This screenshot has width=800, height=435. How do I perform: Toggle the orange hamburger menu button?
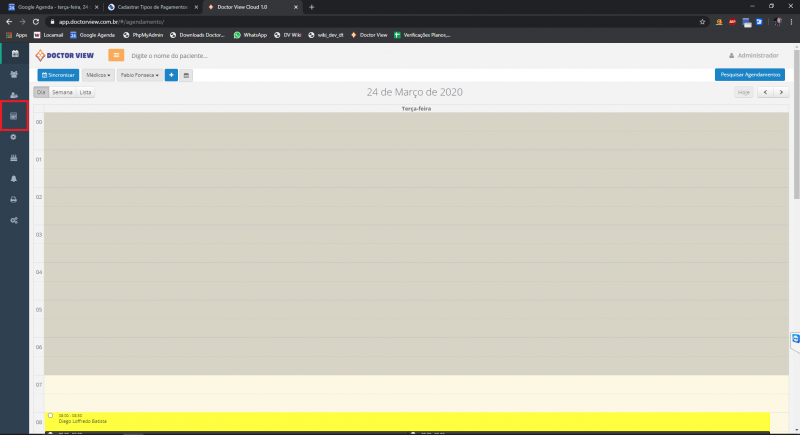(116, 55)
